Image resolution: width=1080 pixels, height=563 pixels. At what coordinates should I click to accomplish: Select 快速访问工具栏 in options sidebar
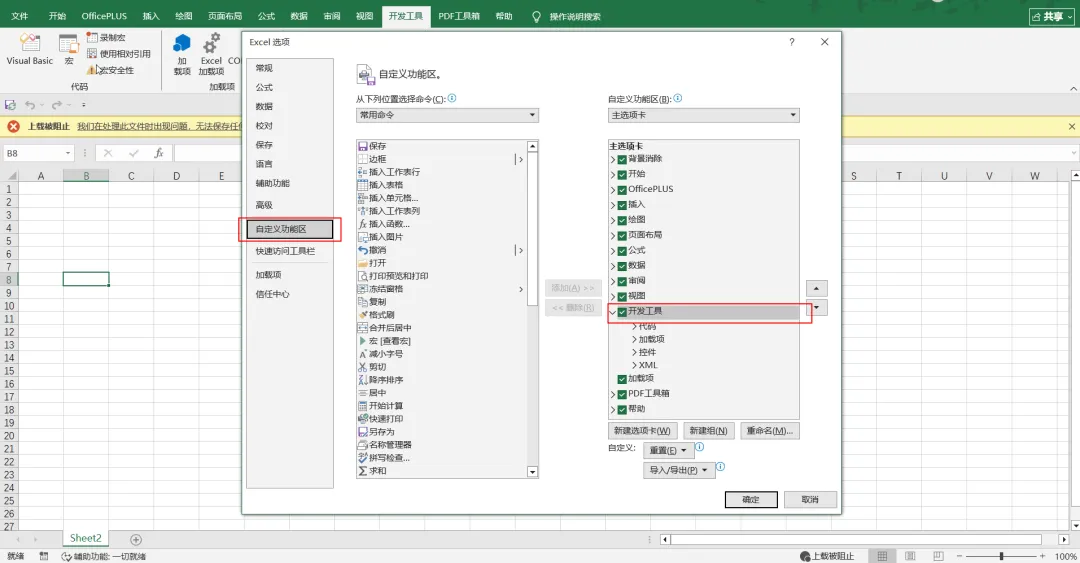point(285,251)
